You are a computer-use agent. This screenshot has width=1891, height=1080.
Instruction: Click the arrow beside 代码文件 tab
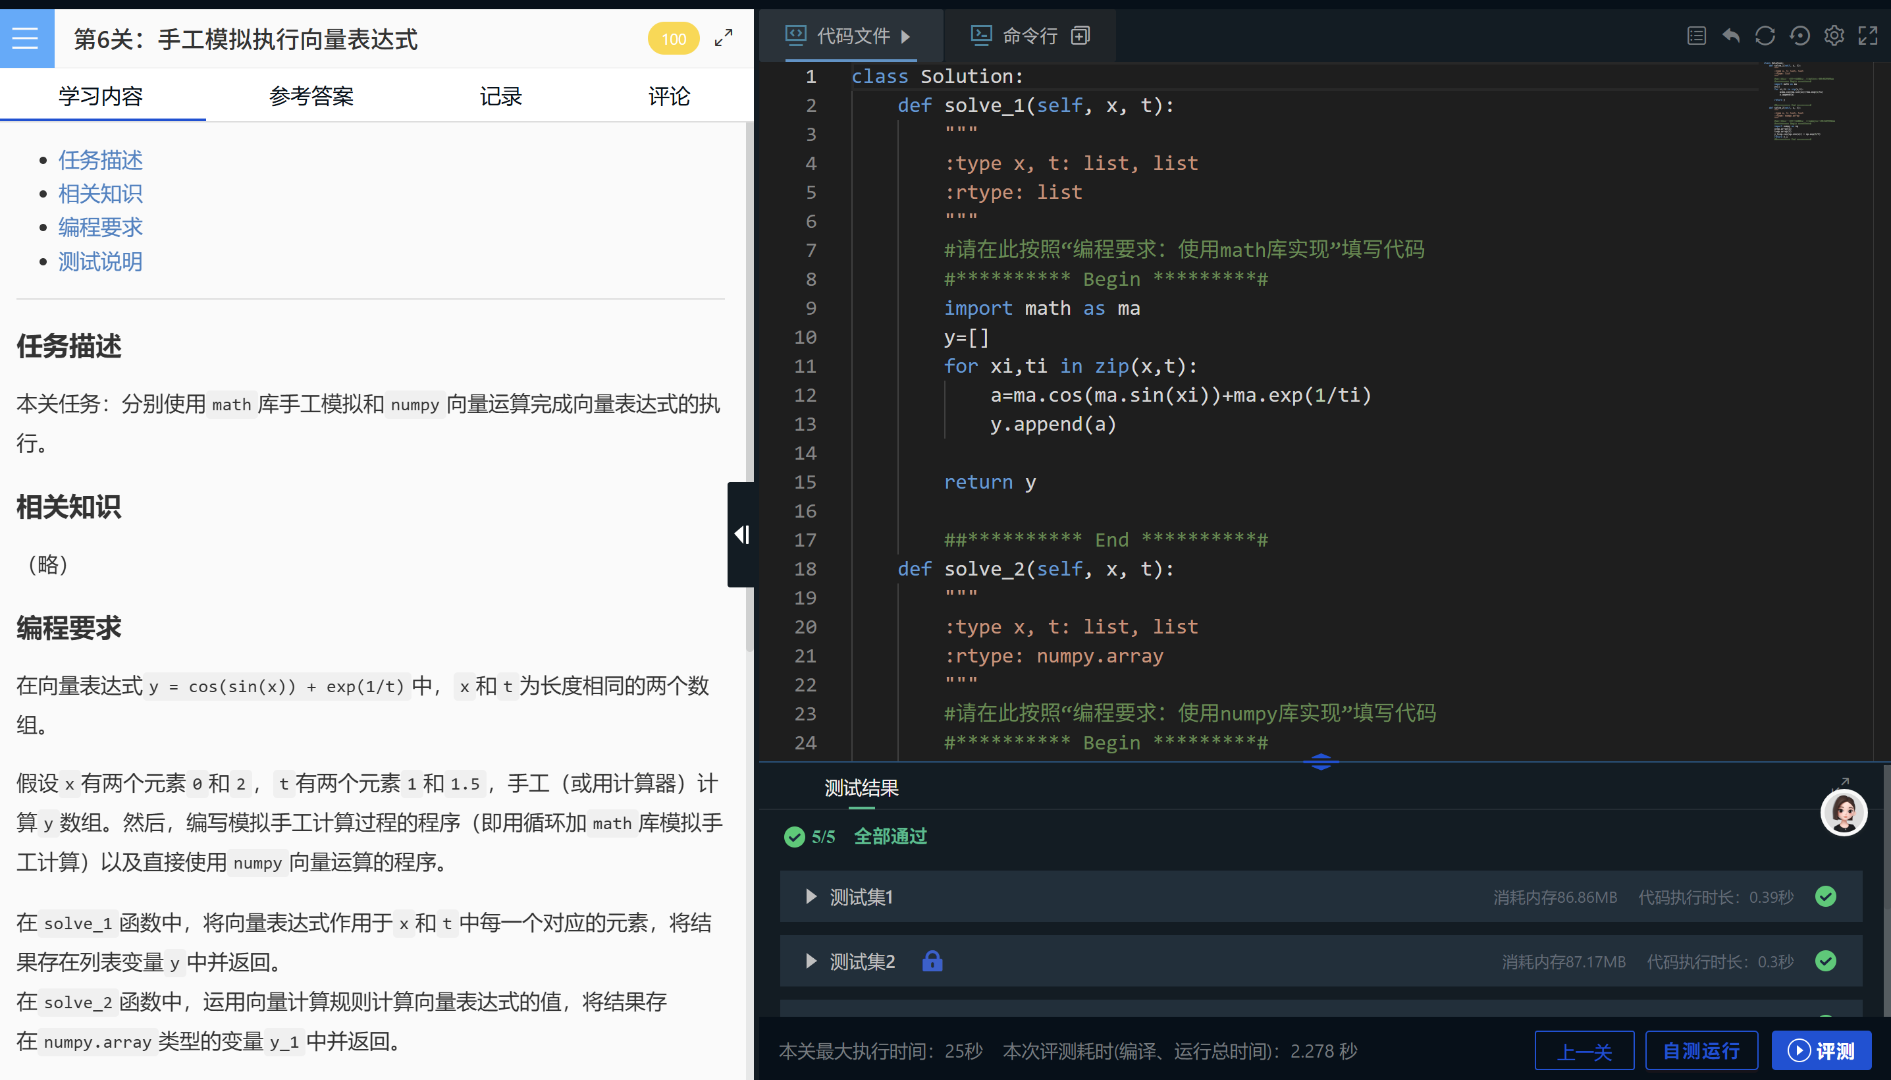click(x=905, y=36)
